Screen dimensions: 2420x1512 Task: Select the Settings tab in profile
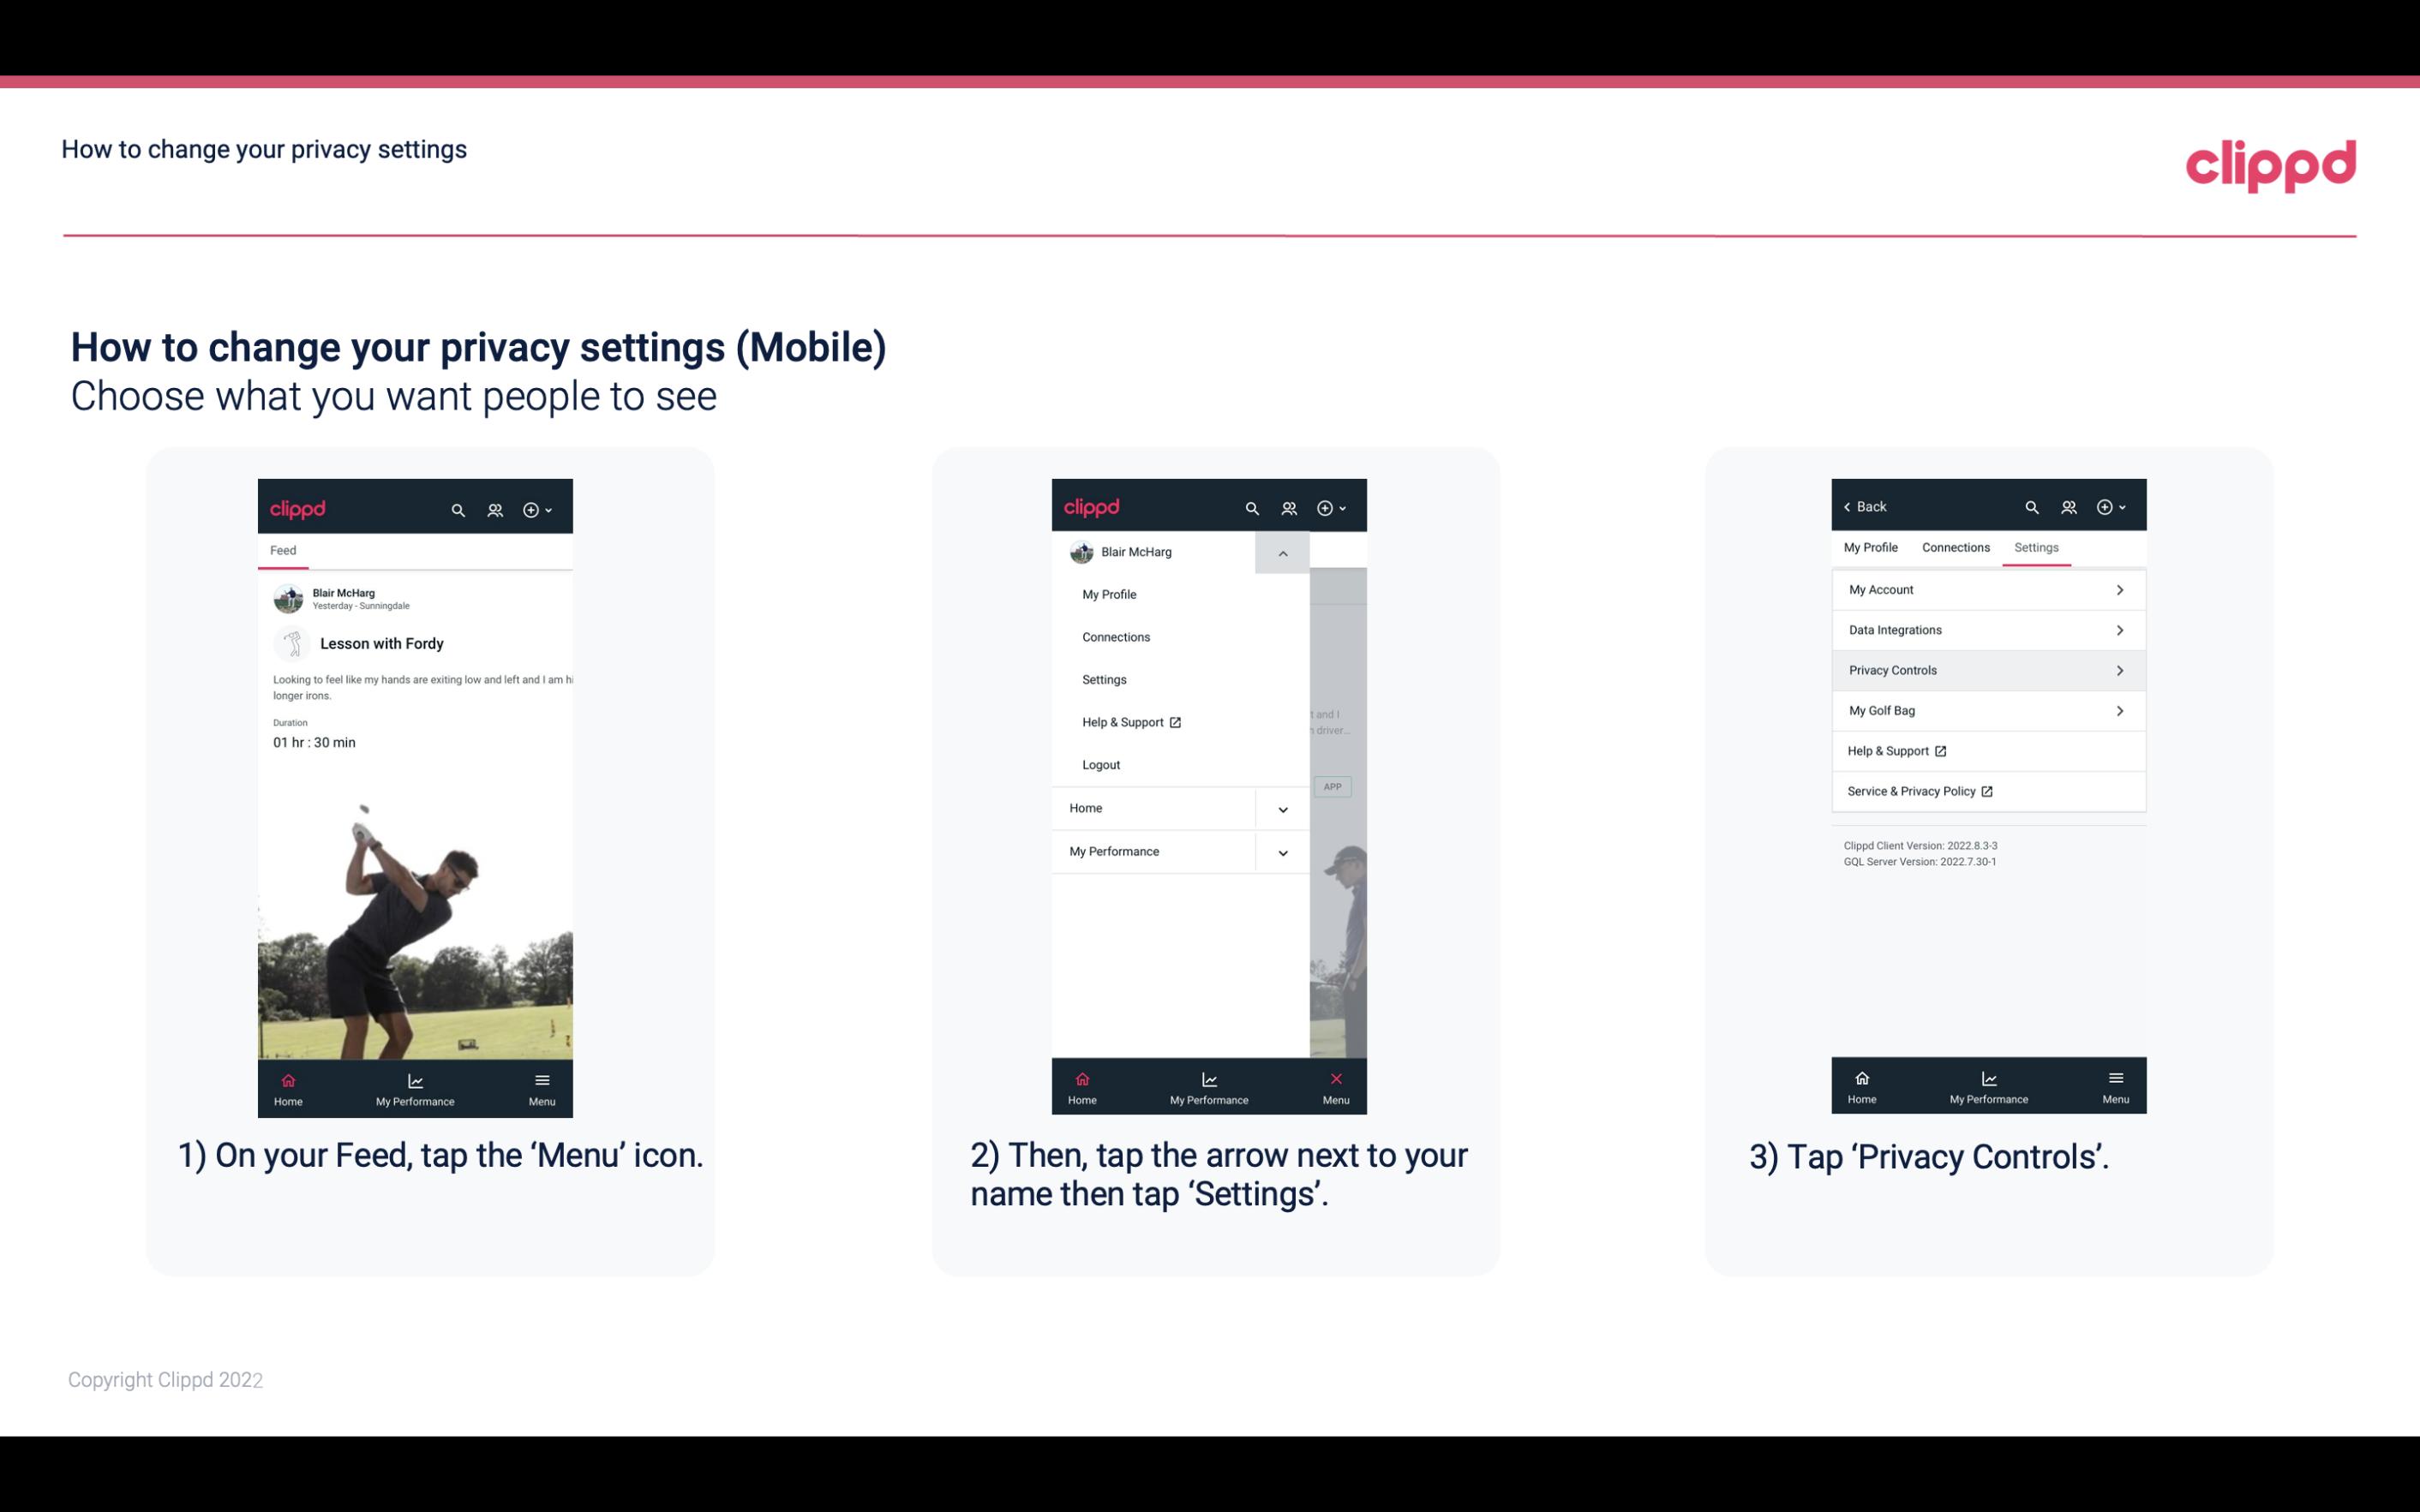coord(2035,547)
